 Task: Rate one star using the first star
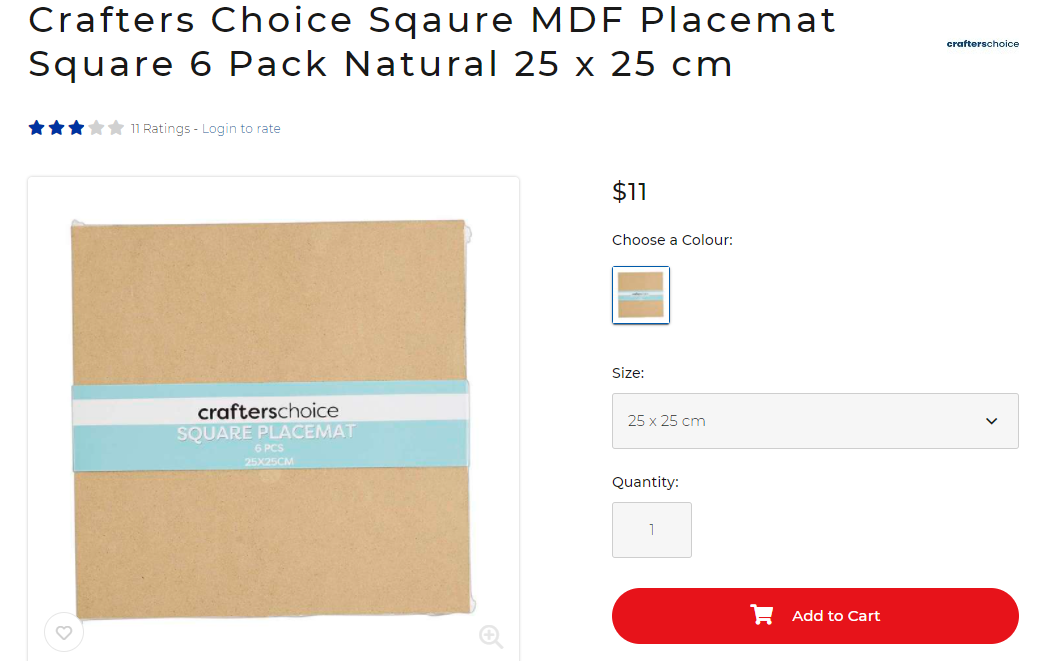click(37, 128)
